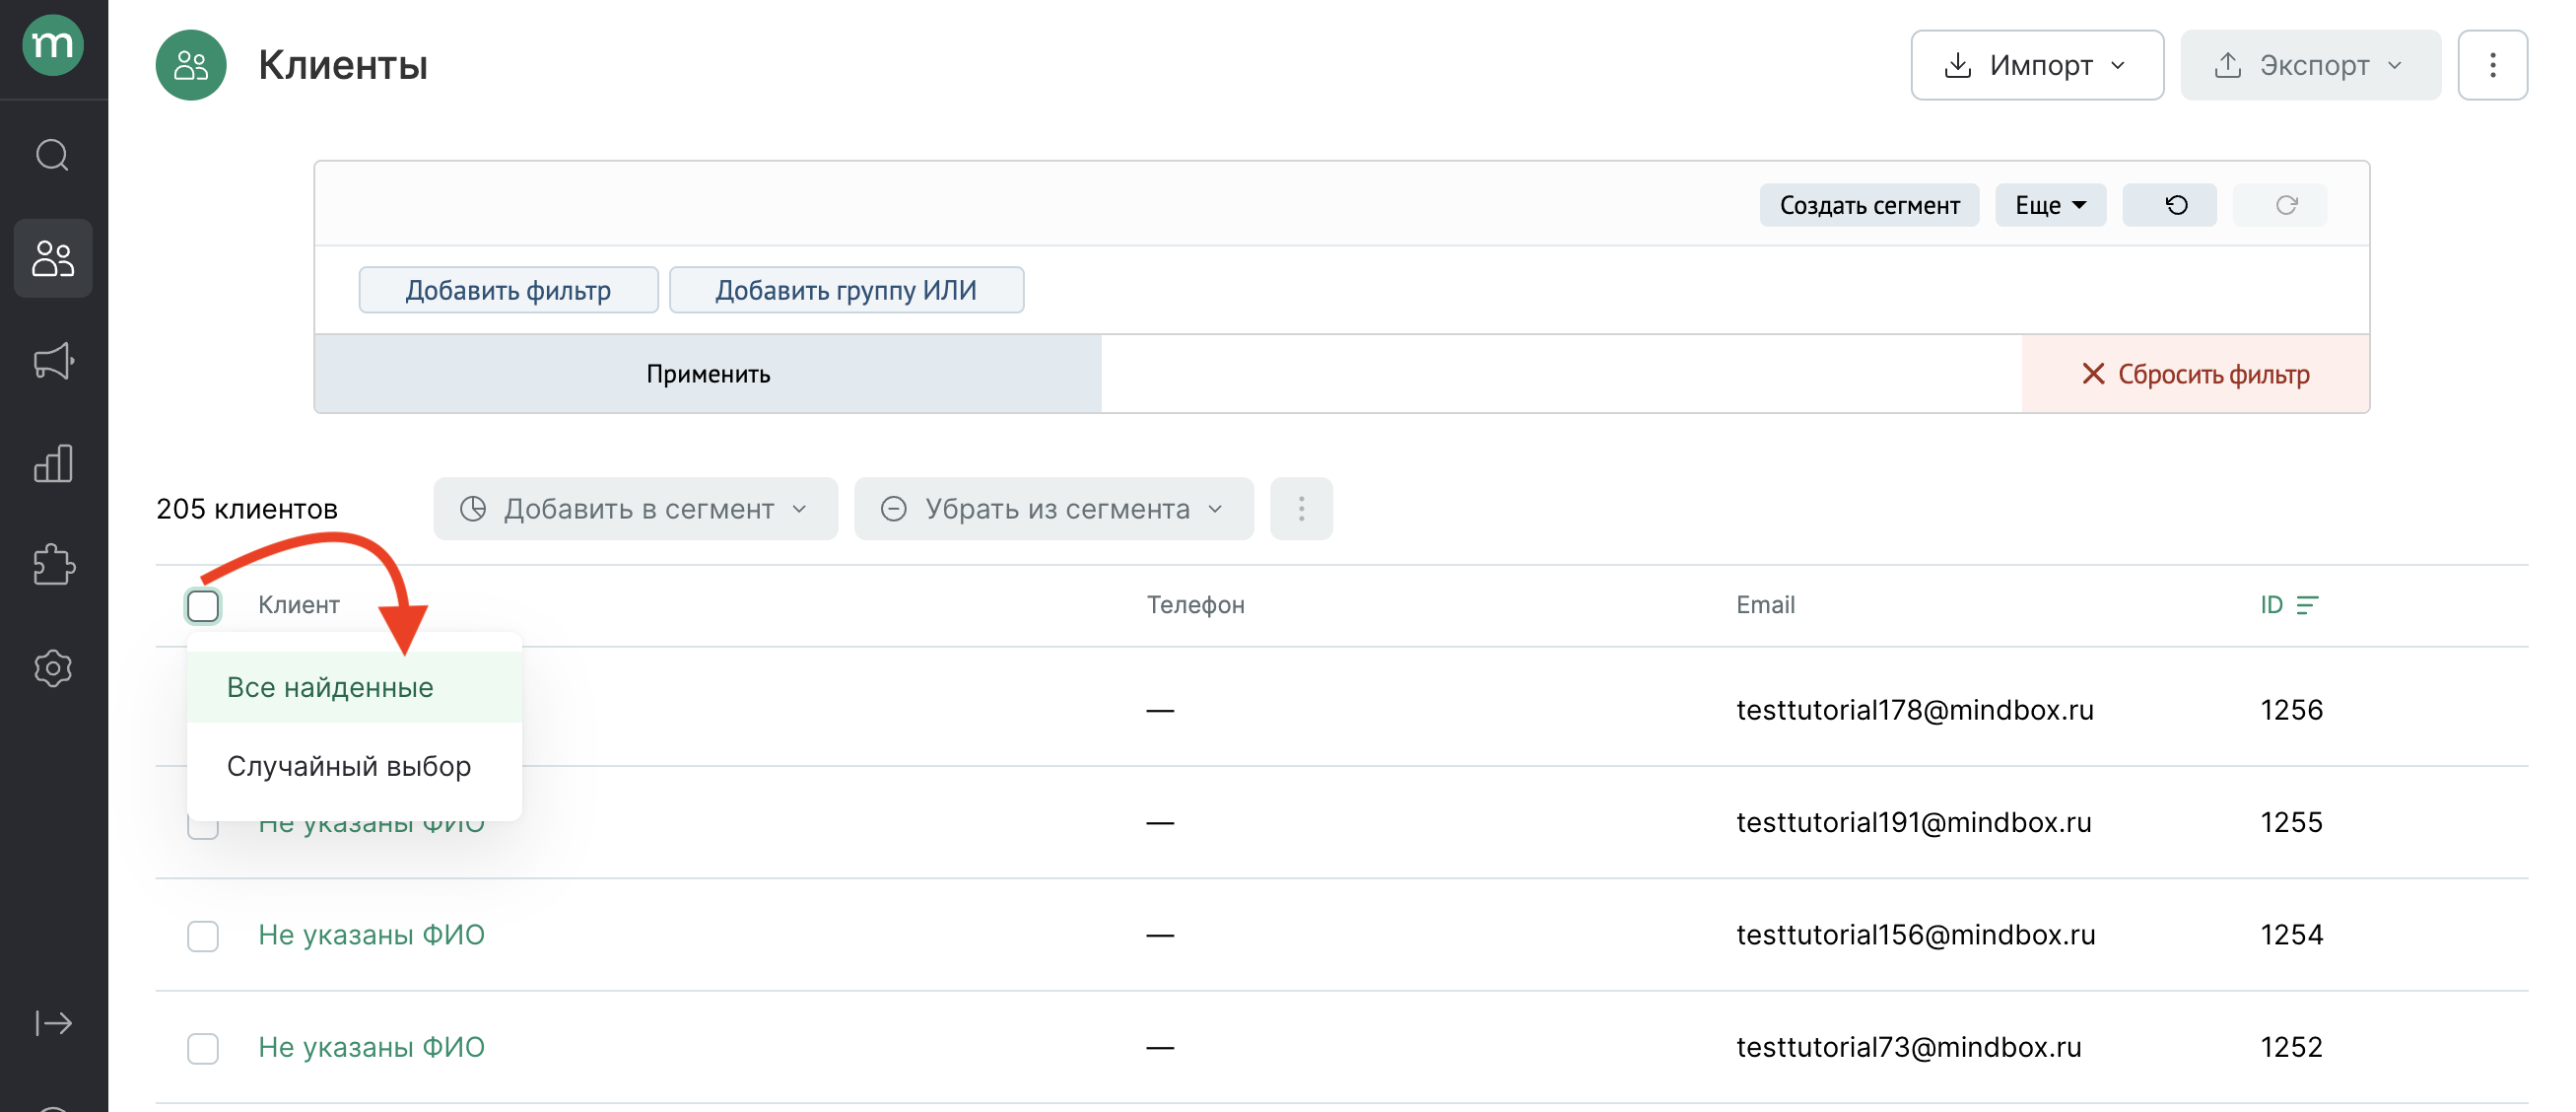The image size is (2576, 1112).
Task: Click the download icon on Импорт
Action: pyautogui.click(x=1957, y=65)
